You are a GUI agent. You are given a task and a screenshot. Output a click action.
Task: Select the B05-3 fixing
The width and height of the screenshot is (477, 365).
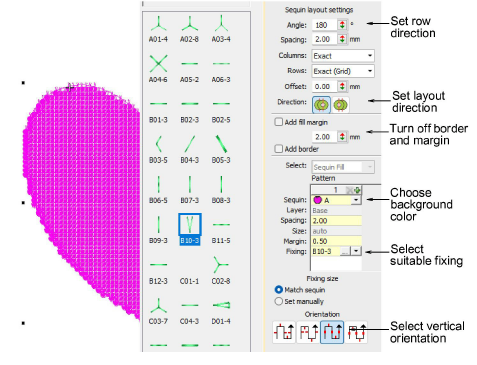[221, 150]
